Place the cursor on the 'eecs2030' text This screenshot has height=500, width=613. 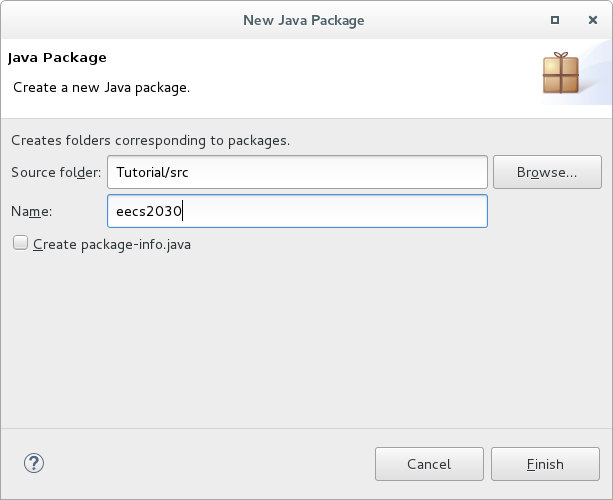[149, 211]
